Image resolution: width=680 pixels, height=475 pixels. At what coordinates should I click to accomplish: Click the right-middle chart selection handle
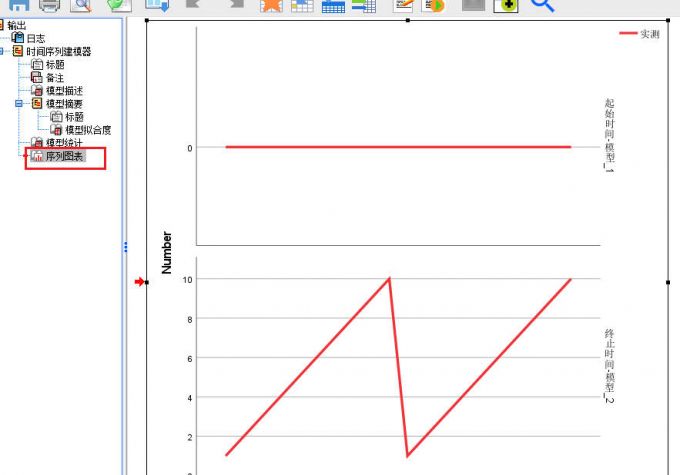(668, 282)
